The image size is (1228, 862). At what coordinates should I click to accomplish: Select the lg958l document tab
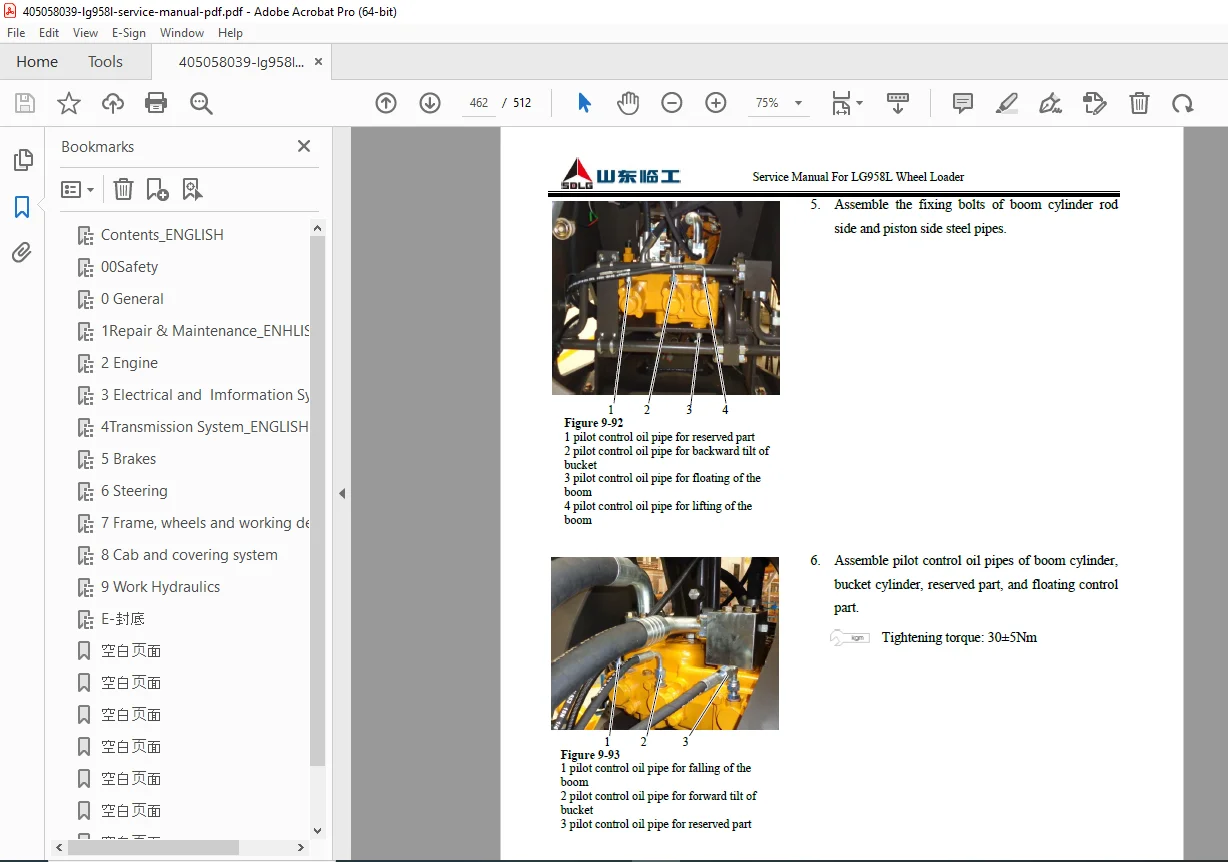[241, 61]
